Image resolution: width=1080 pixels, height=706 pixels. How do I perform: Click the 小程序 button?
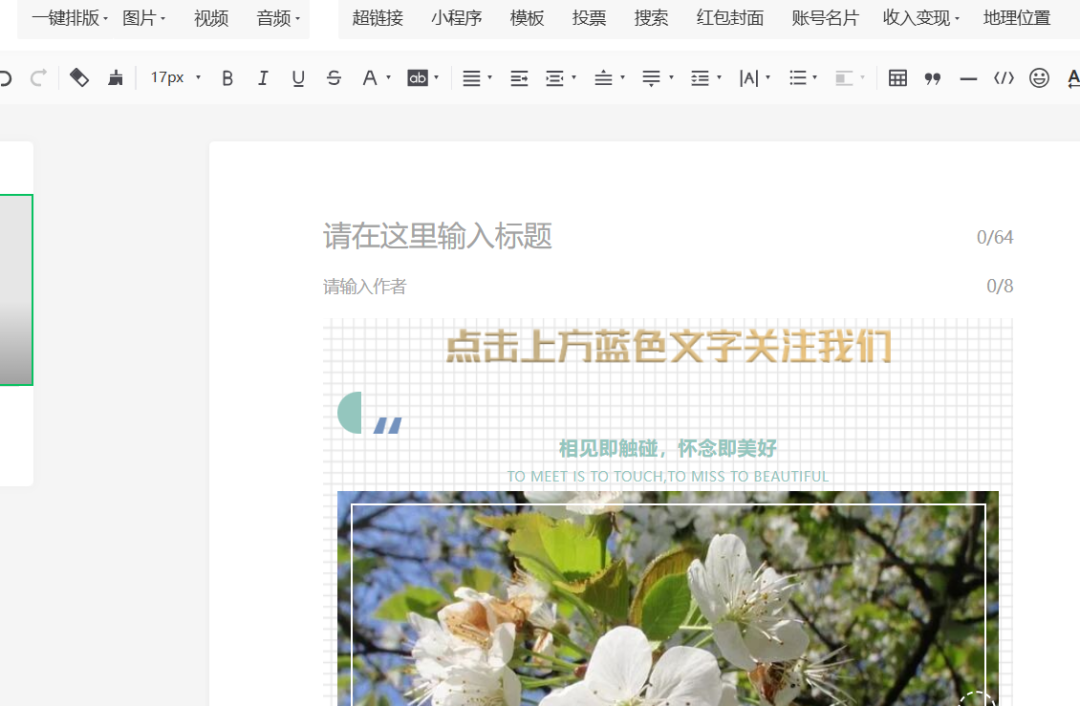456,18
